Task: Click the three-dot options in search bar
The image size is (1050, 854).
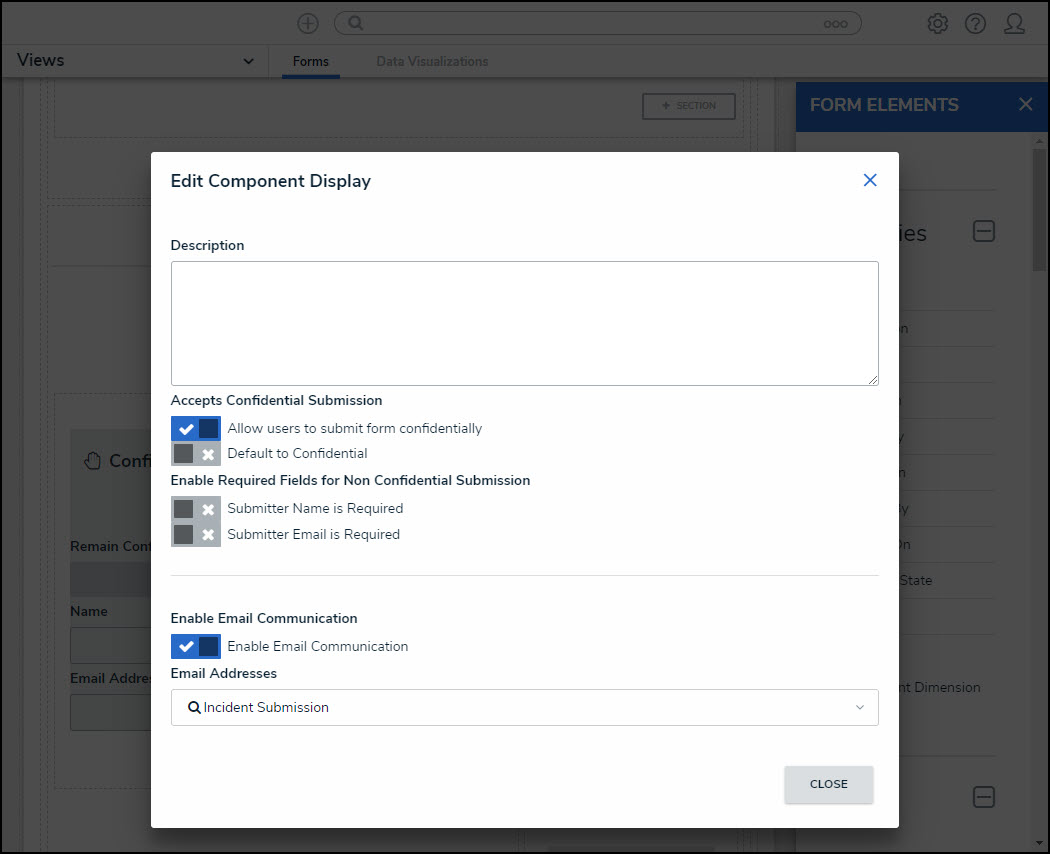Action: (x=835, y=24)
